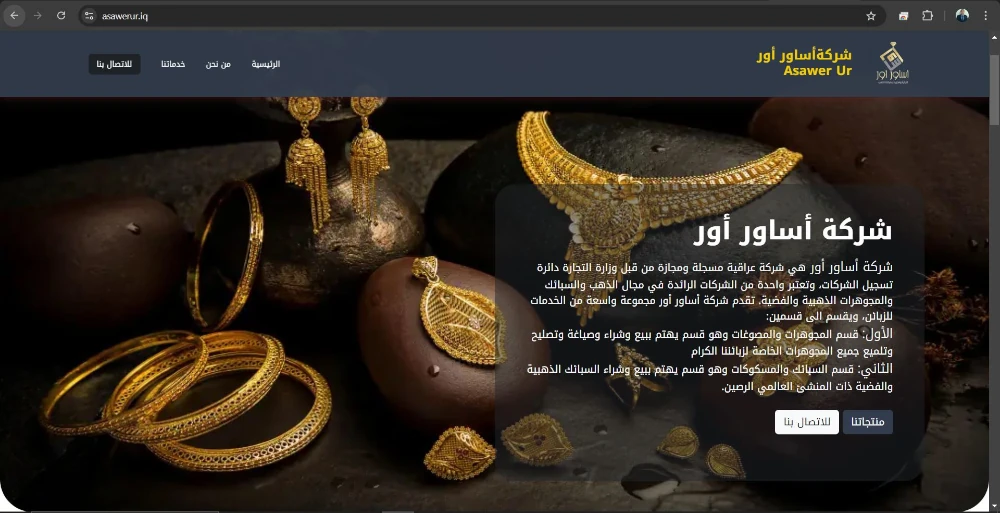Click the Asawer Ur logo in the header
Viewport: 1000px width, 513px height.
tap(892, 63)
